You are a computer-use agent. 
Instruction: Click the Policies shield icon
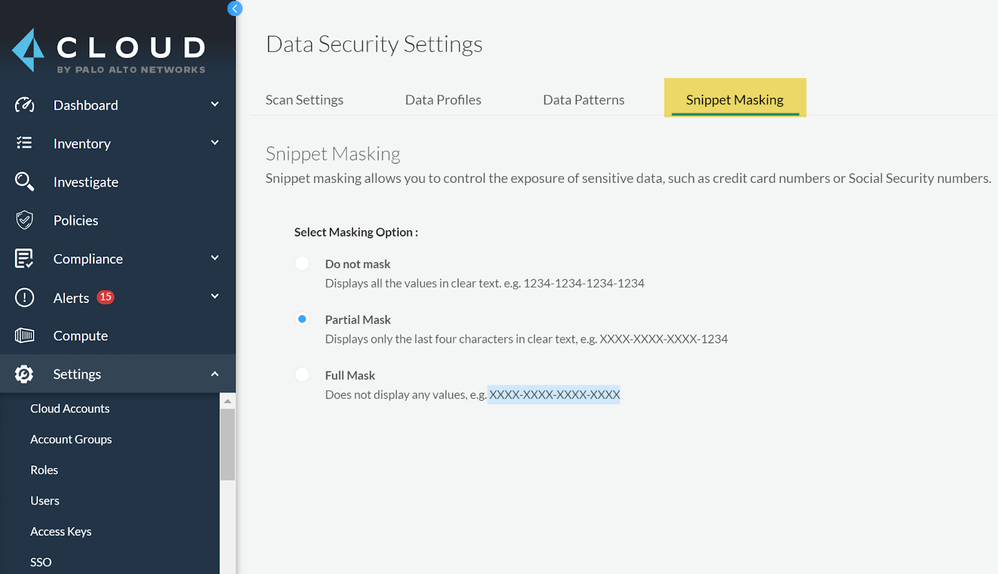pos(25,220)
